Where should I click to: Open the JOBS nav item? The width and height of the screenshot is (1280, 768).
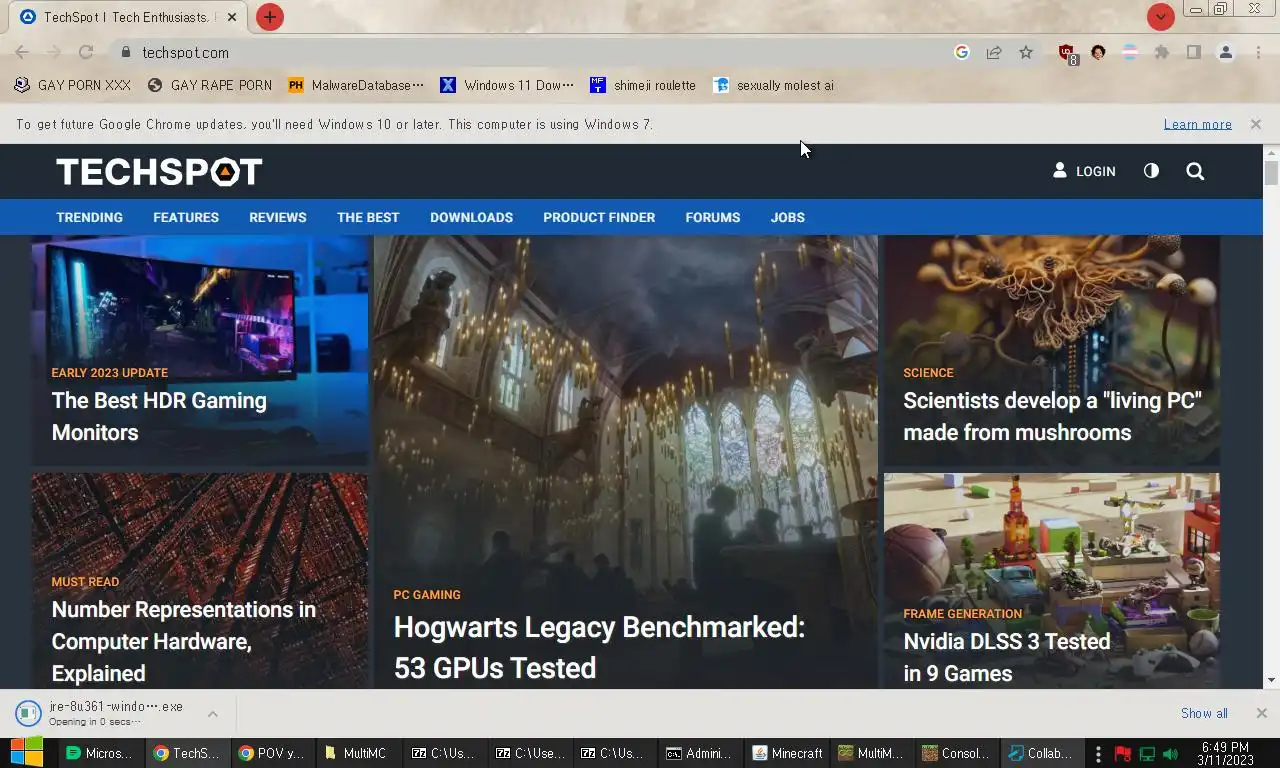787,217
